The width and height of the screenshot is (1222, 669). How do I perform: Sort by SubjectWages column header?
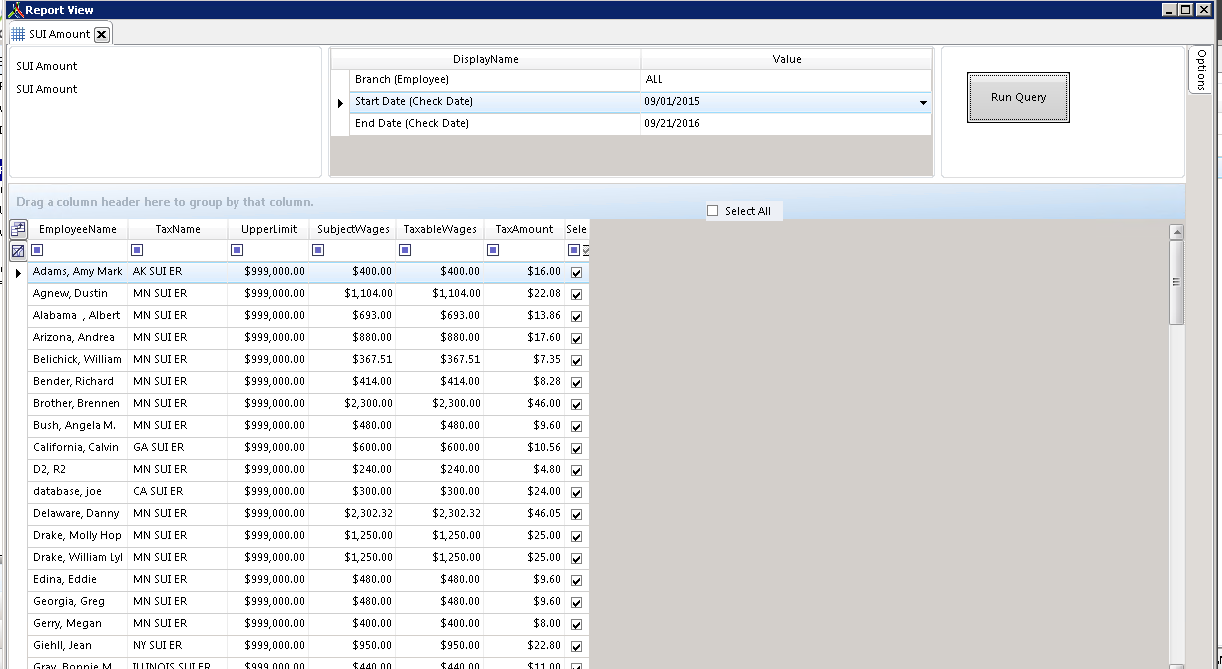352,229
